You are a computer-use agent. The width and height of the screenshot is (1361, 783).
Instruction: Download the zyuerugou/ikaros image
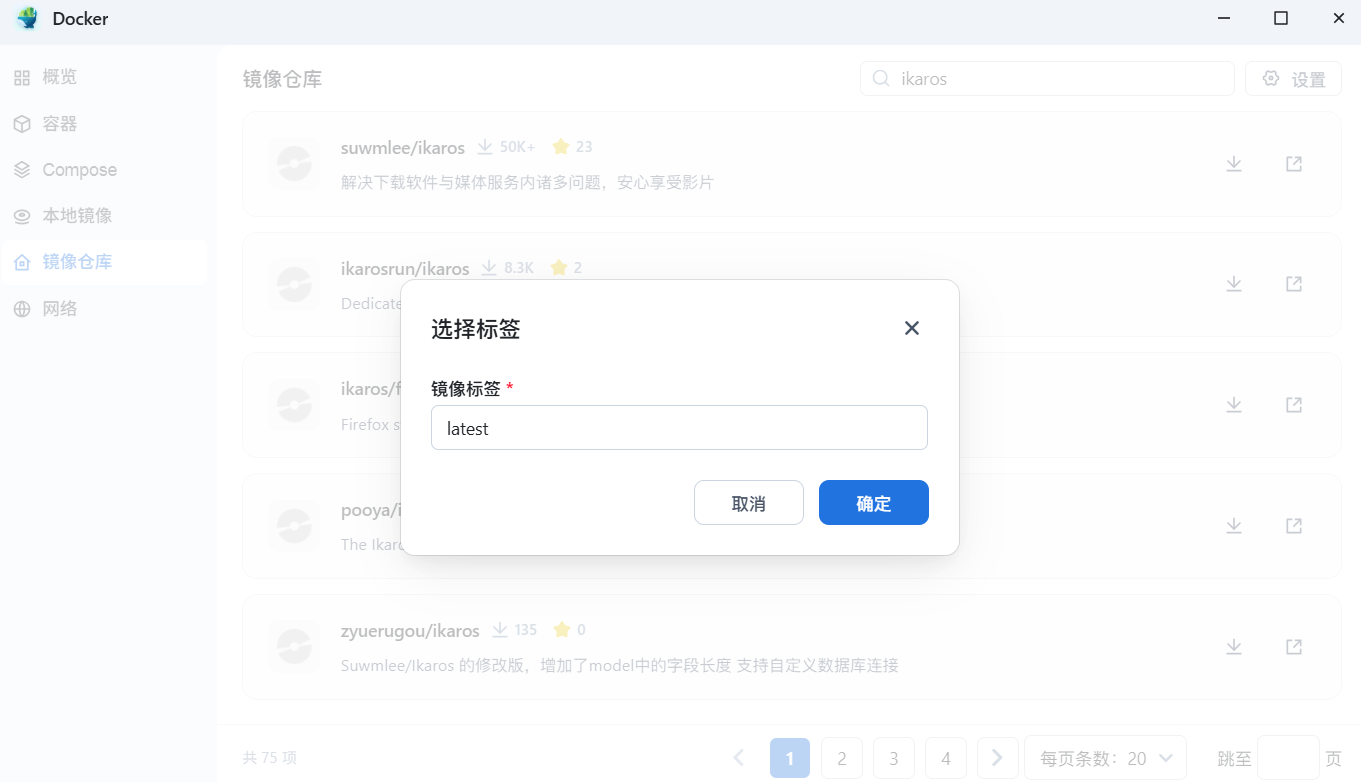1234,647
